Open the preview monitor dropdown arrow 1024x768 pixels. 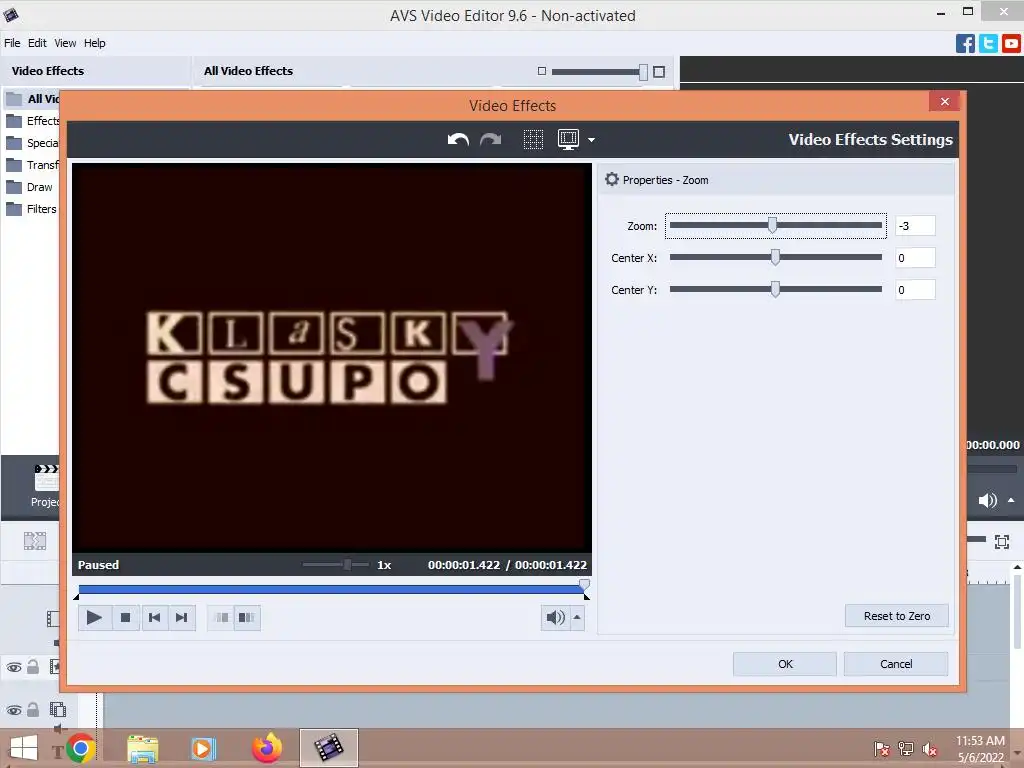pyautogui.click(x=591, y=140)
